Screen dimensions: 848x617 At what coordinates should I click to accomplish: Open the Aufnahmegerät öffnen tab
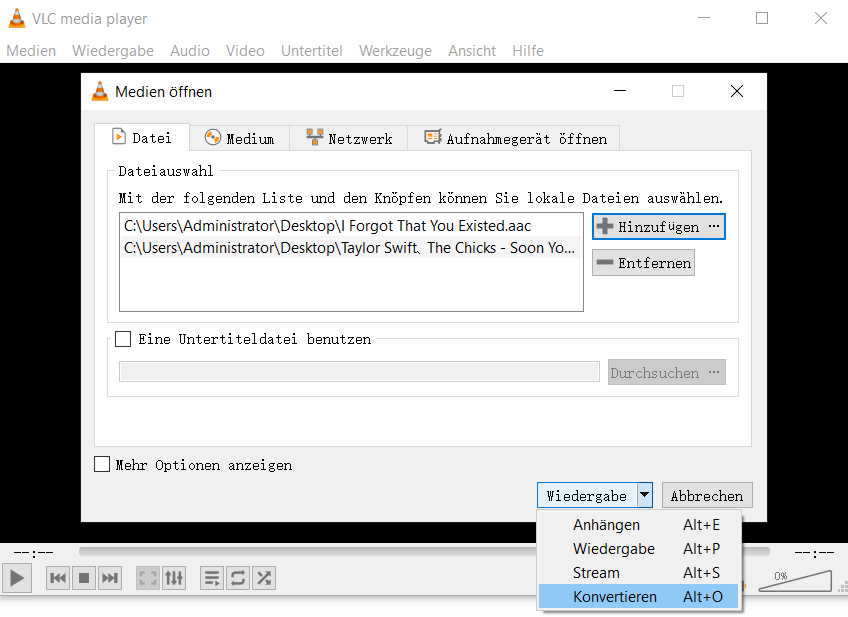click(514, 138)
